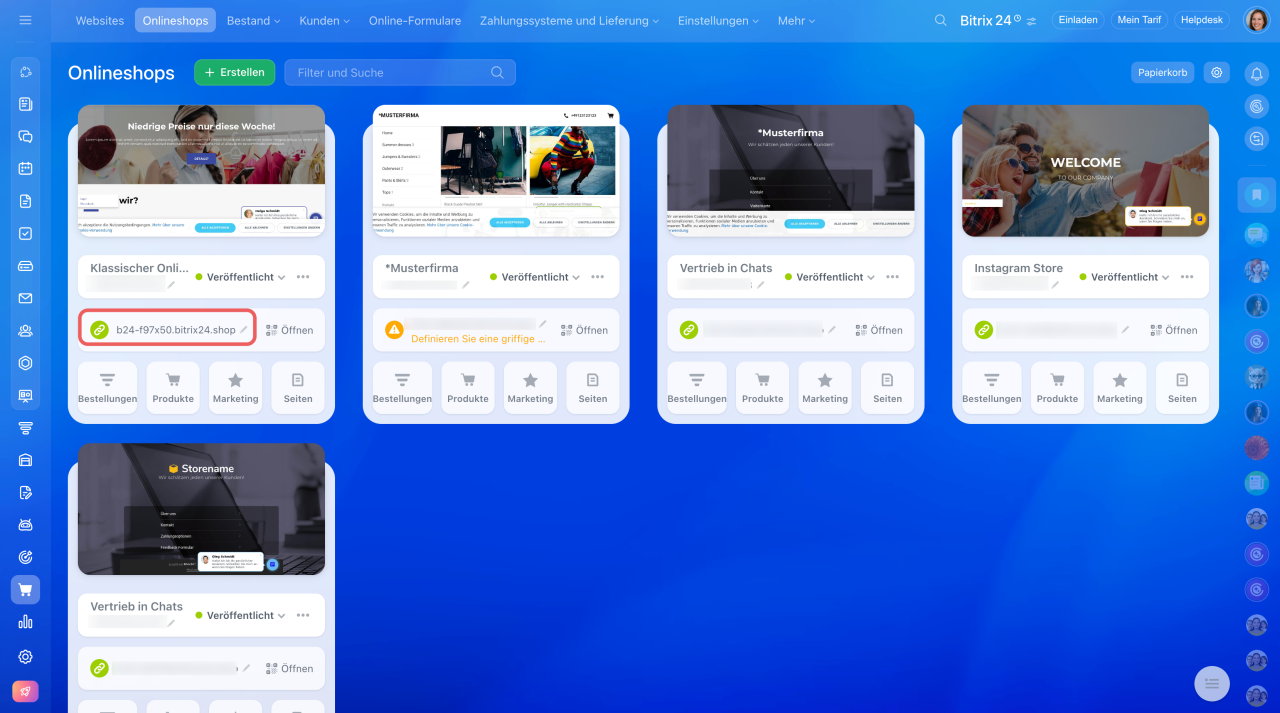Image resolution: width=1280 pixels, height=713 pixels.
Task: Expand the Mehr menu
Action: [796, 20]
